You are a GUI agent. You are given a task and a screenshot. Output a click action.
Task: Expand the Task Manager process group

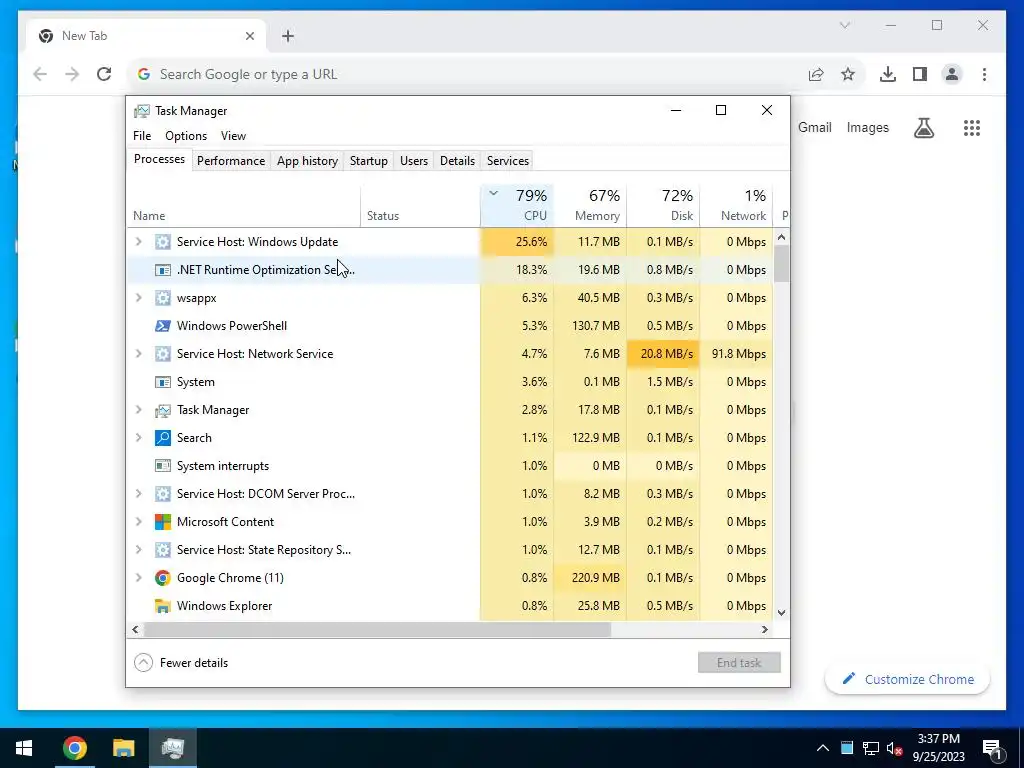point(138,410)
